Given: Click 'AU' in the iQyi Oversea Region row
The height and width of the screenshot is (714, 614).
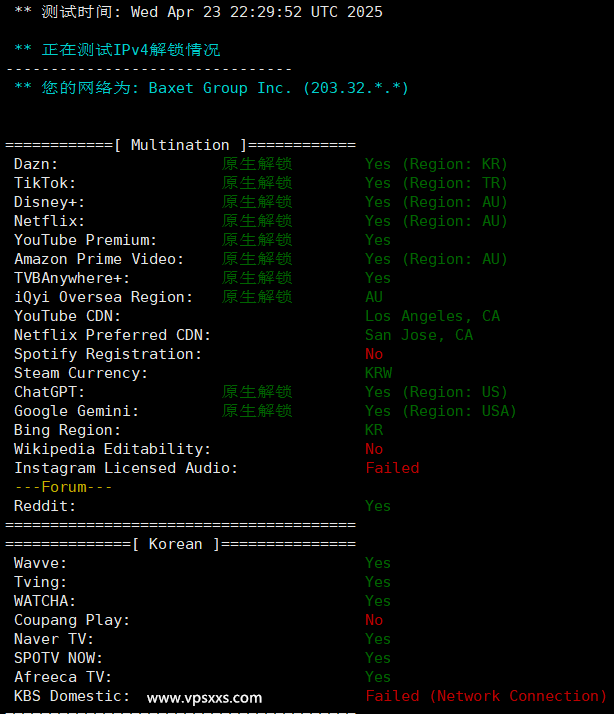Looking at the screenshot, I should point(374,297).
